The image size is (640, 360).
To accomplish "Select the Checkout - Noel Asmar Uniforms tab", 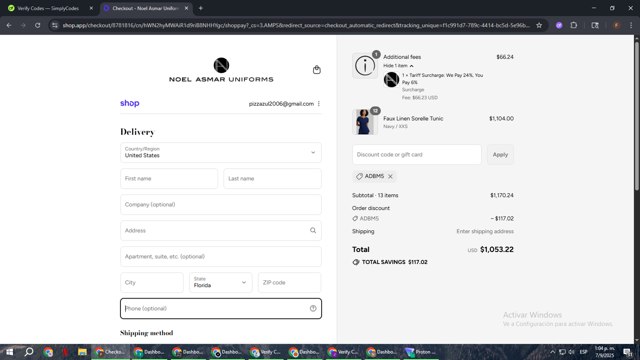I will click(x=145, y=8).
